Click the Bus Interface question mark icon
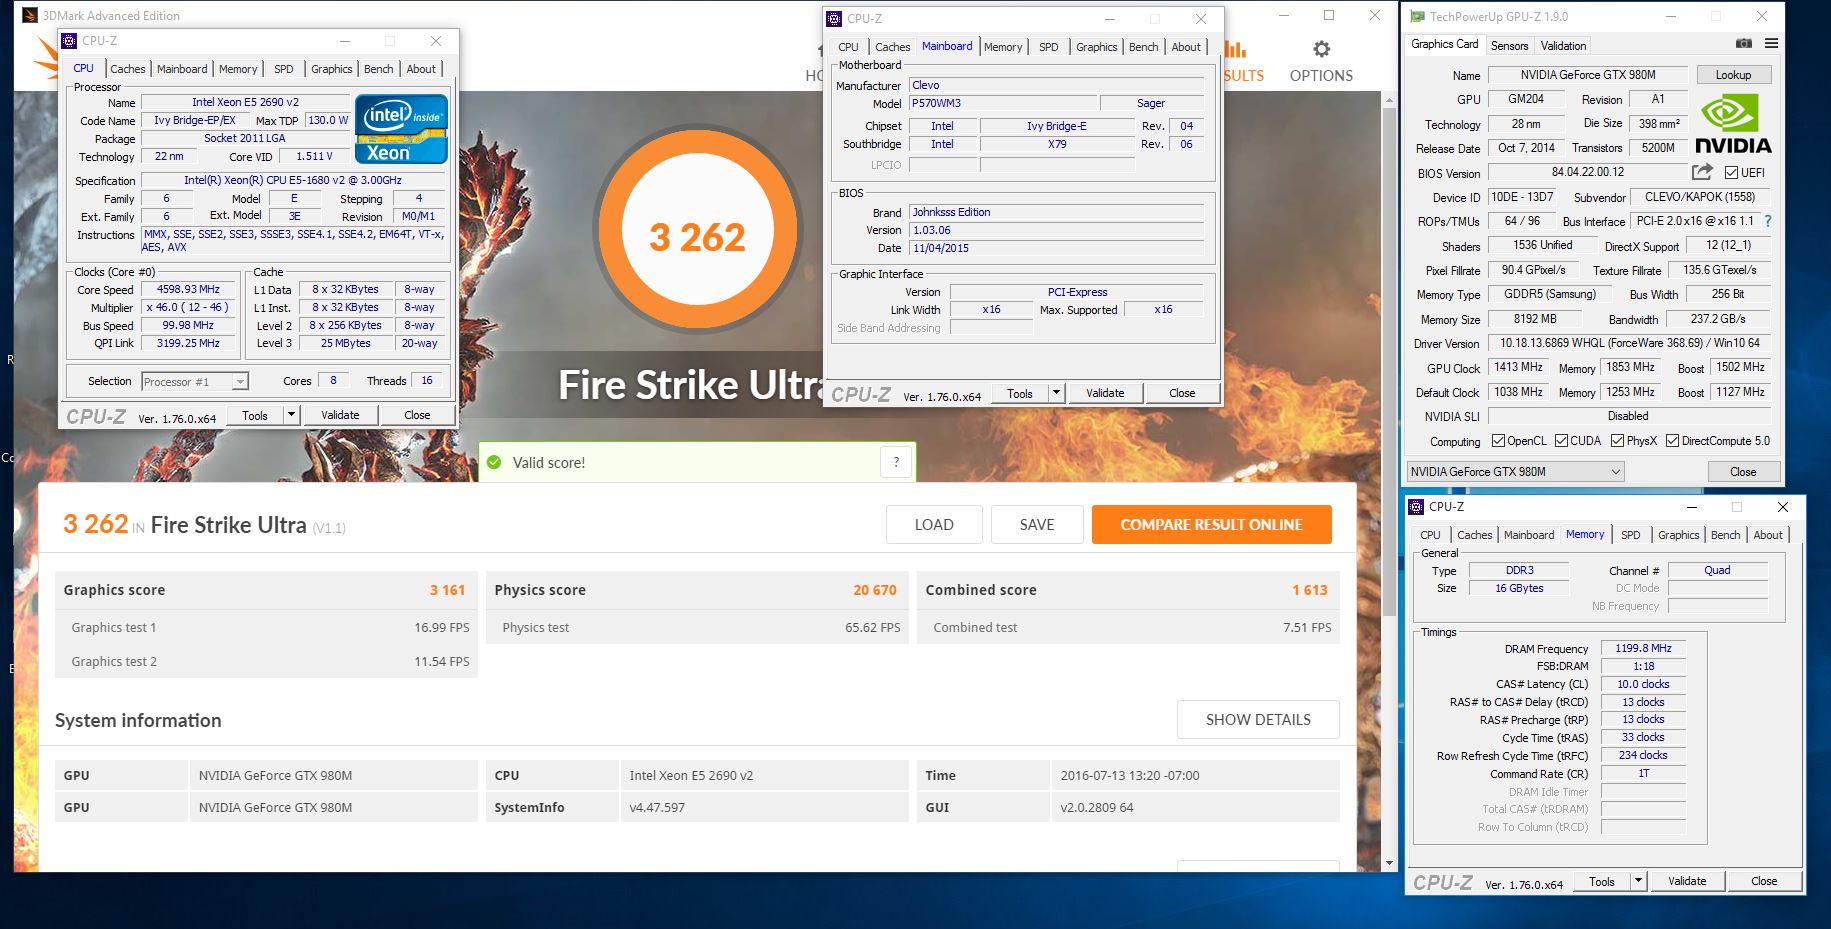 (x=1767, y=221)
